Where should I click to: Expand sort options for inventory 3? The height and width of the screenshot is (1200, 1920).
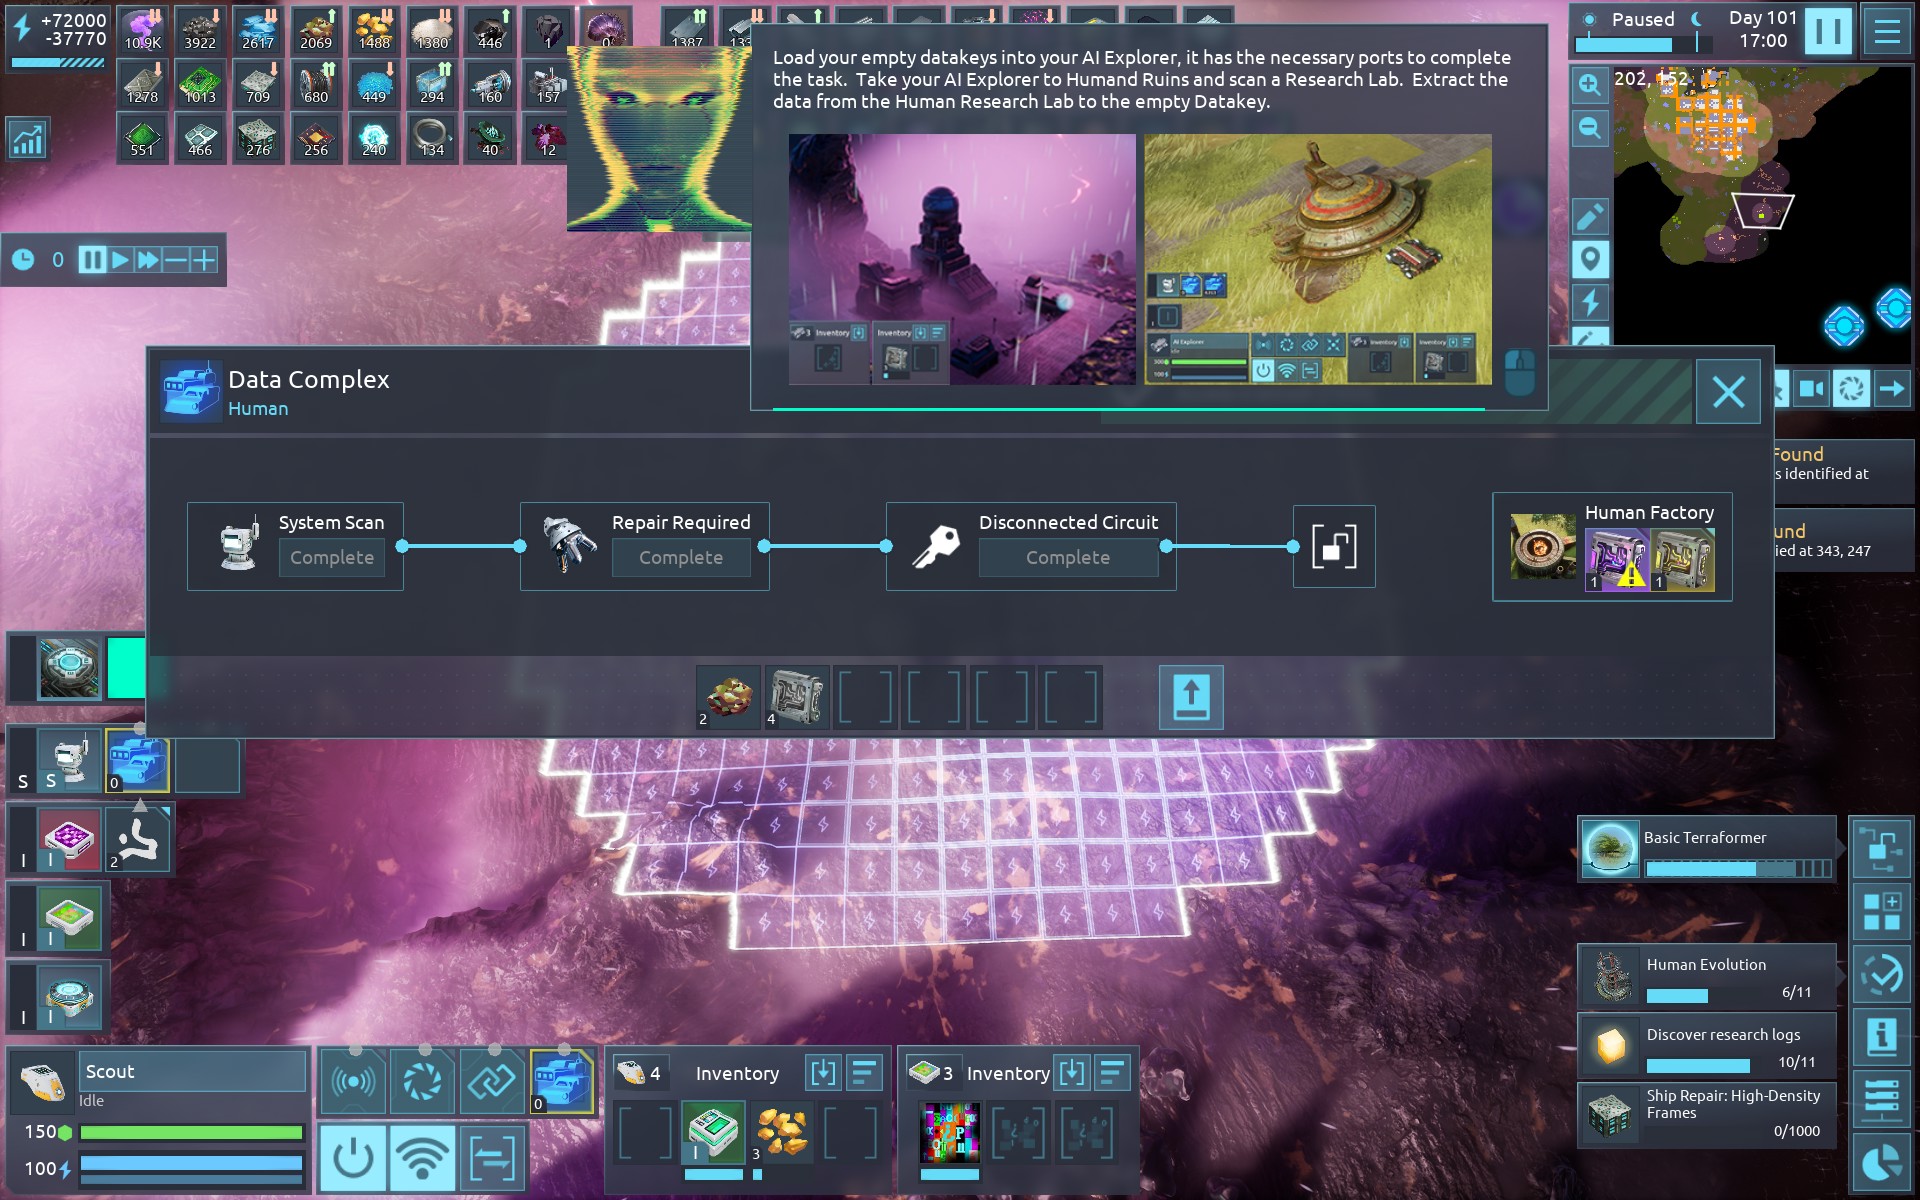click(1112, 1073)
